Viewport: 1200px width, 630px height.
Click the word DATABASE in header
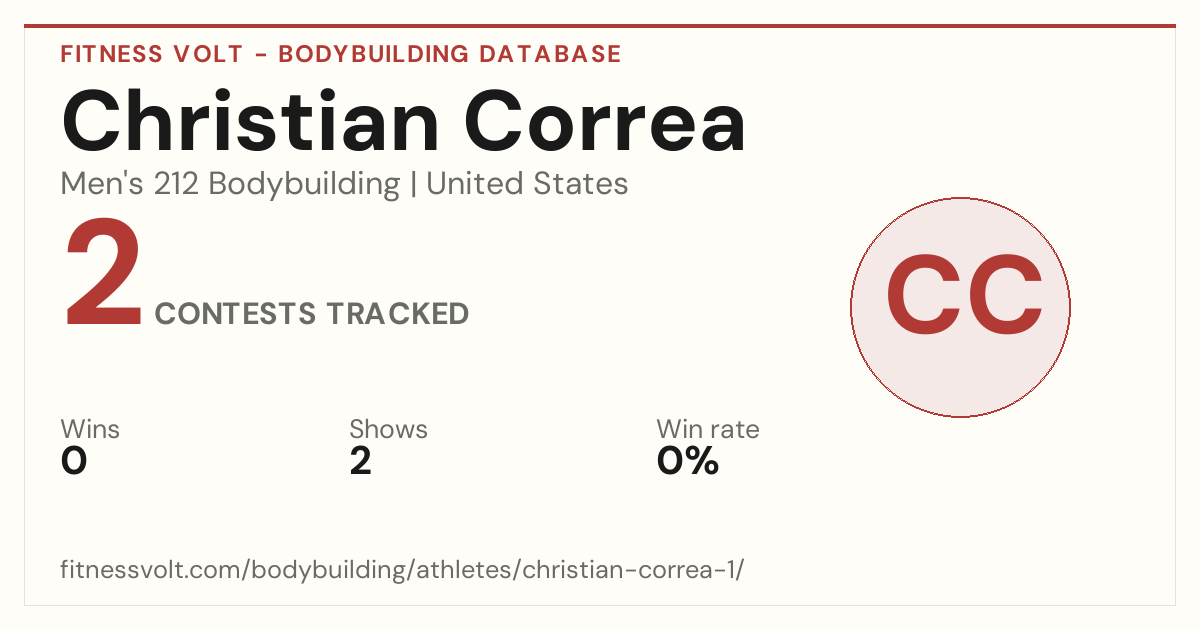click(550, 54)
